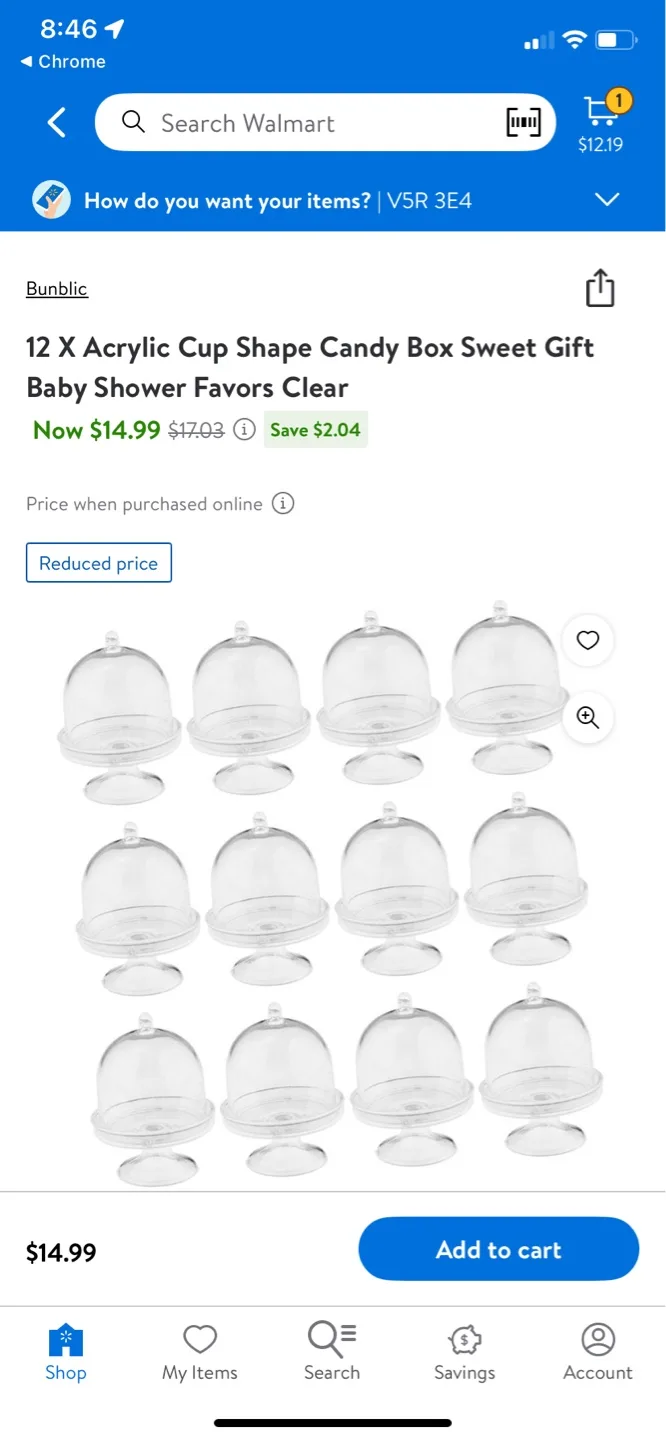Tap the Search Walmart input field
The width and height of the screenshot is (666, 1440).
[300, 122]
